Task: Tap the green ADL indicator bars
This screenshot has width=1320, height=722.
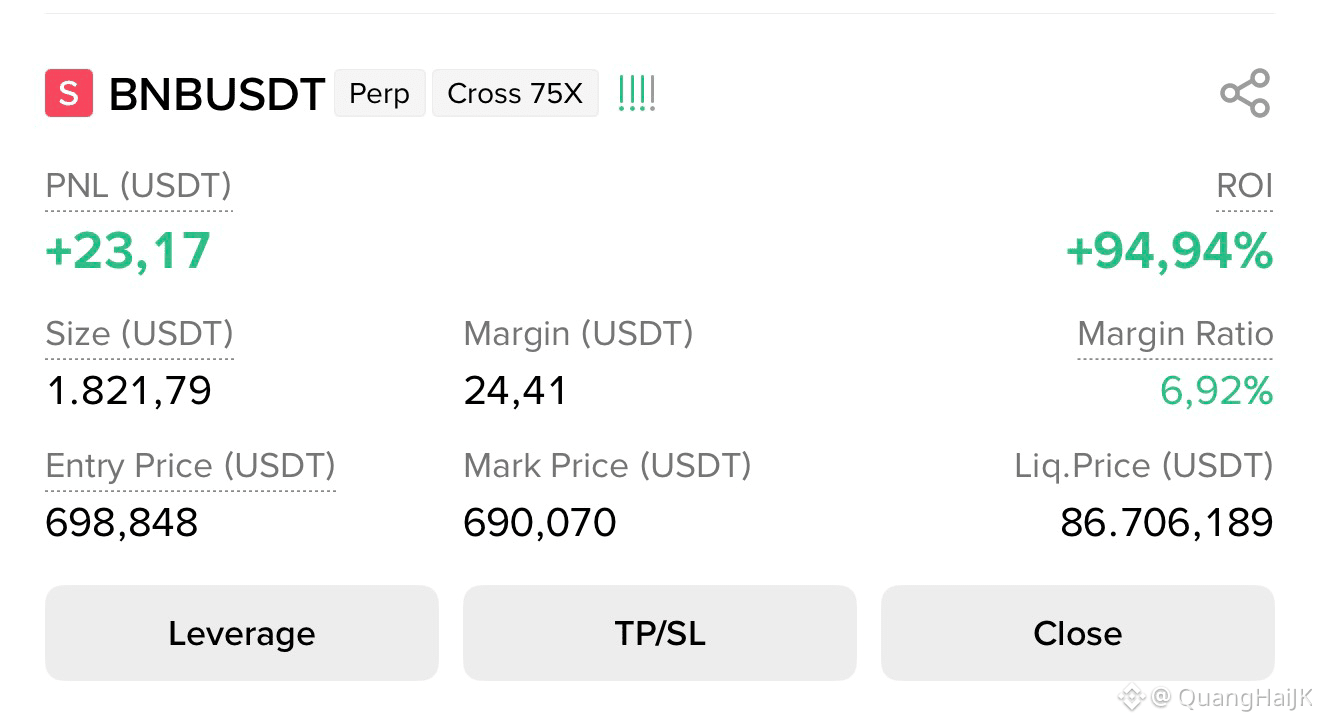Action: (x=637, y=93)
